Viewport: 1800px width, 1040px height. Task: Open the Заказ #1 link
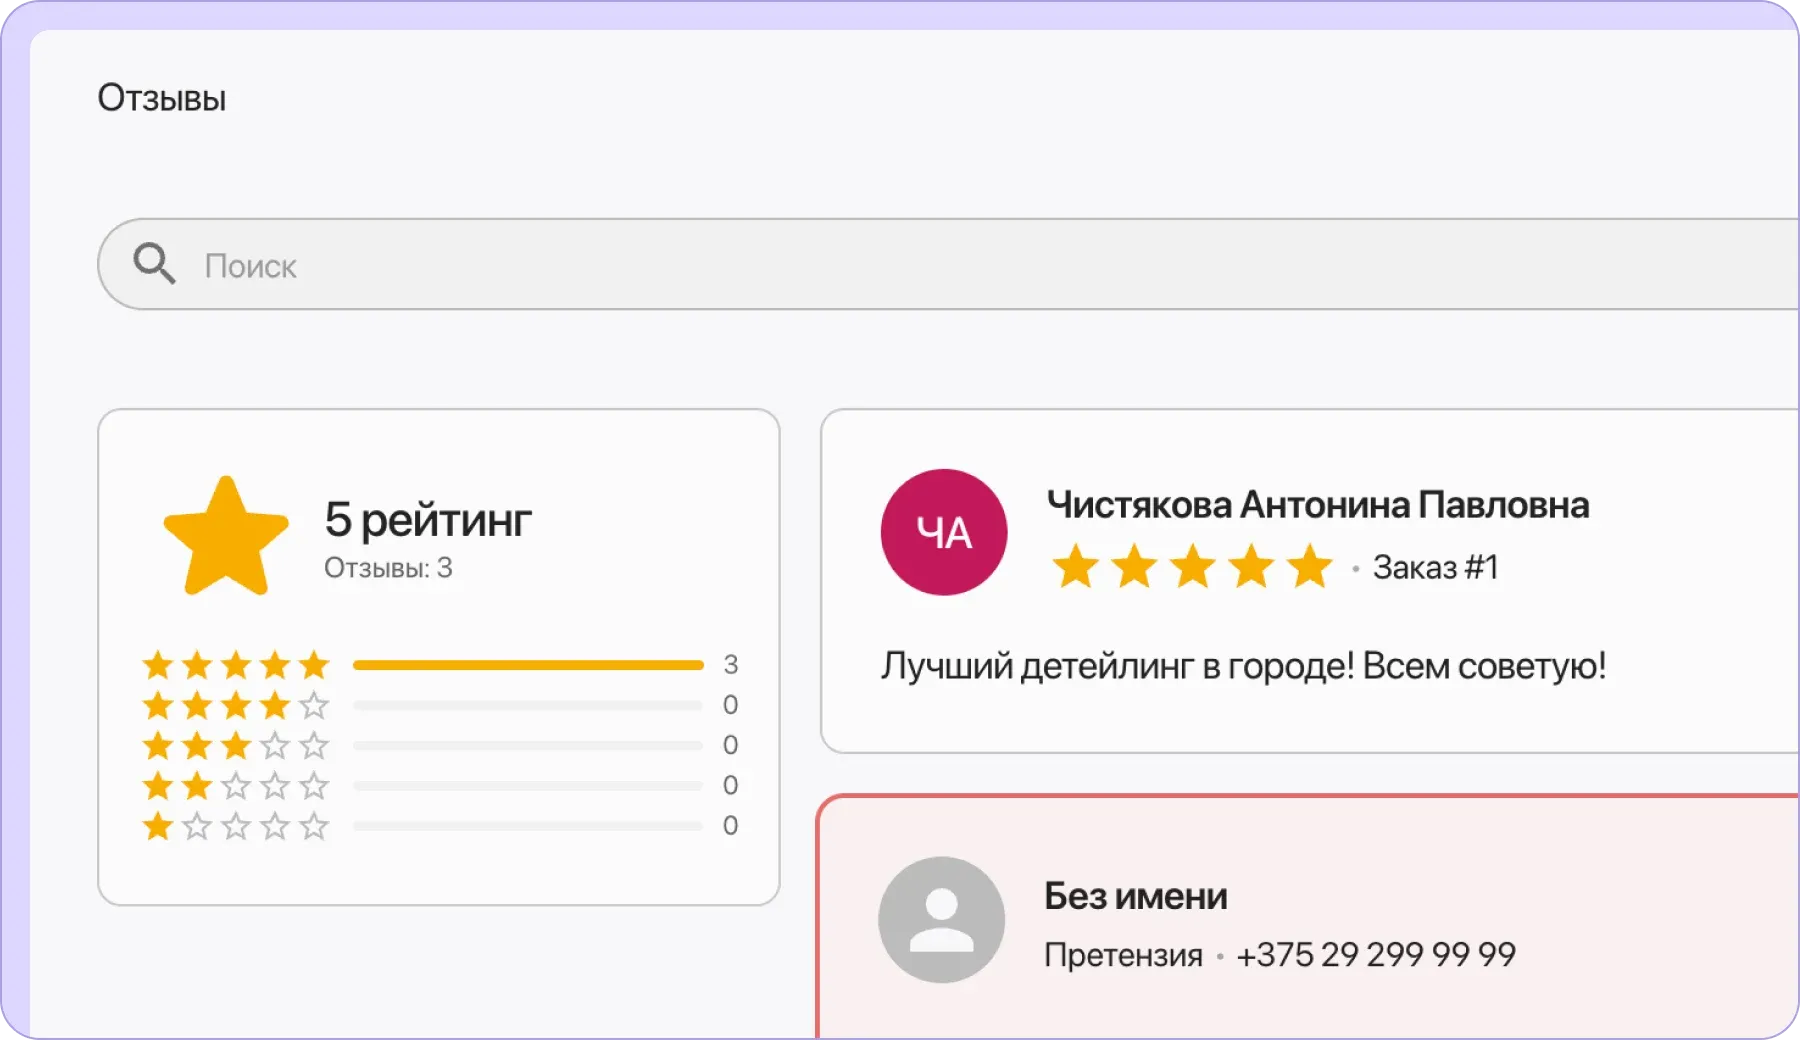coord(1436,567)
